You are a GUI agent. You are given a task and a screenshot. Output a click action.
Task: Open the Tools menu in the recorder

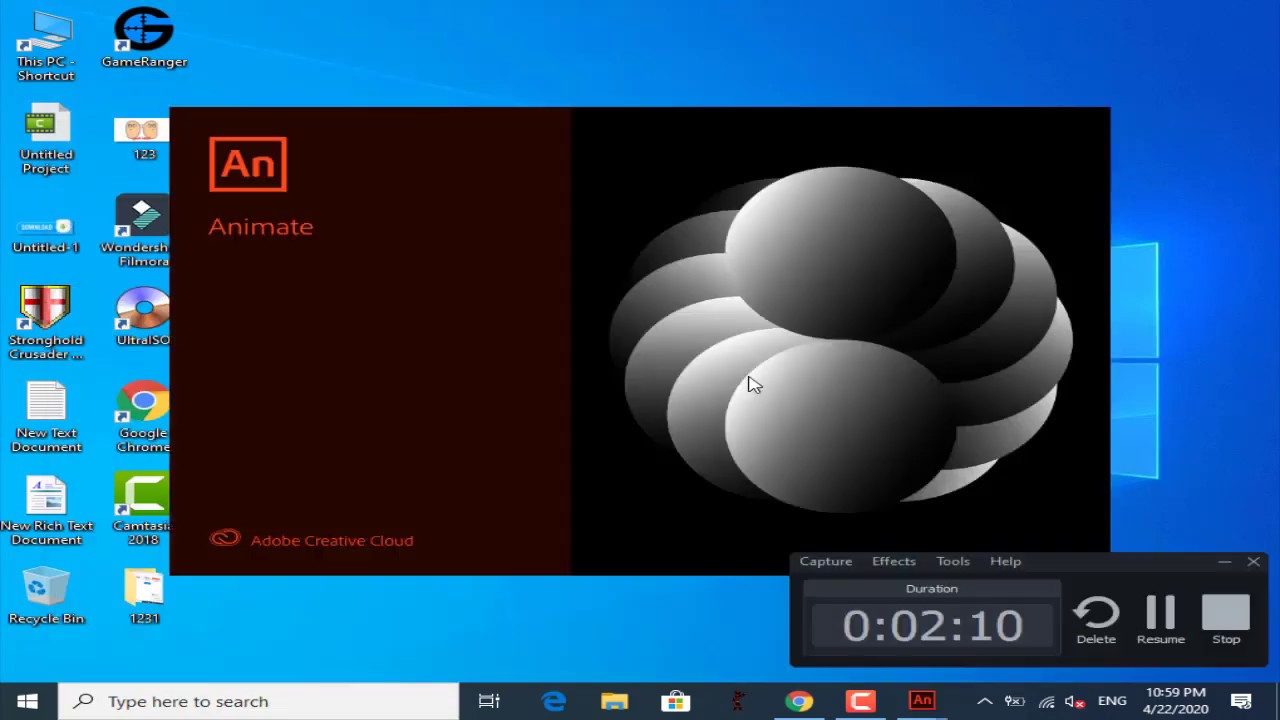click(952, 561)
